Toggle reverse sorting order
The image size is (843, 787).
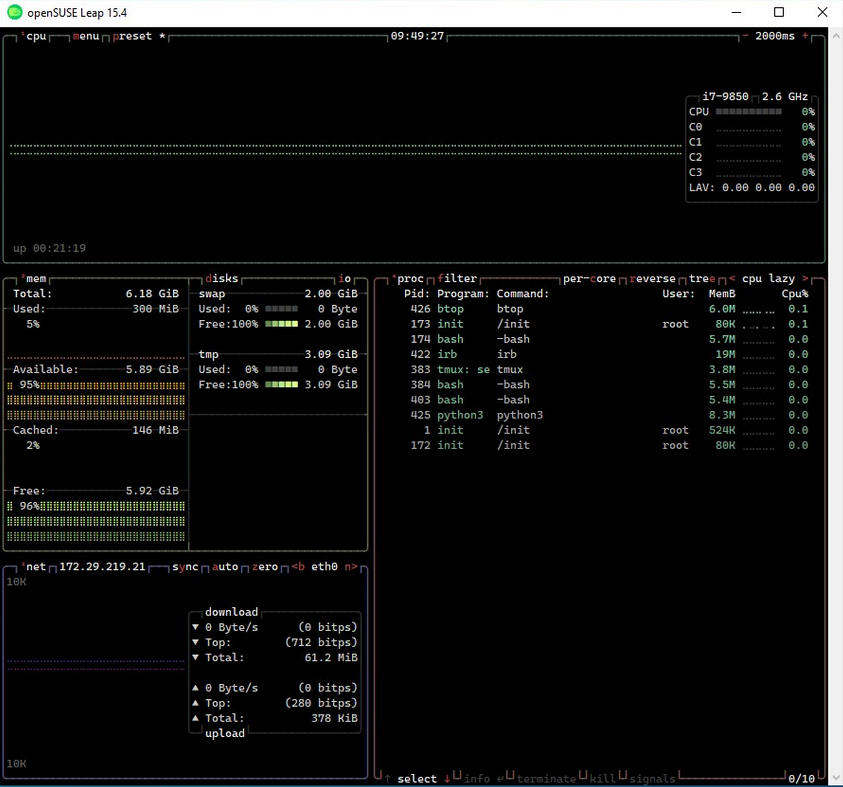click(652, 278)
